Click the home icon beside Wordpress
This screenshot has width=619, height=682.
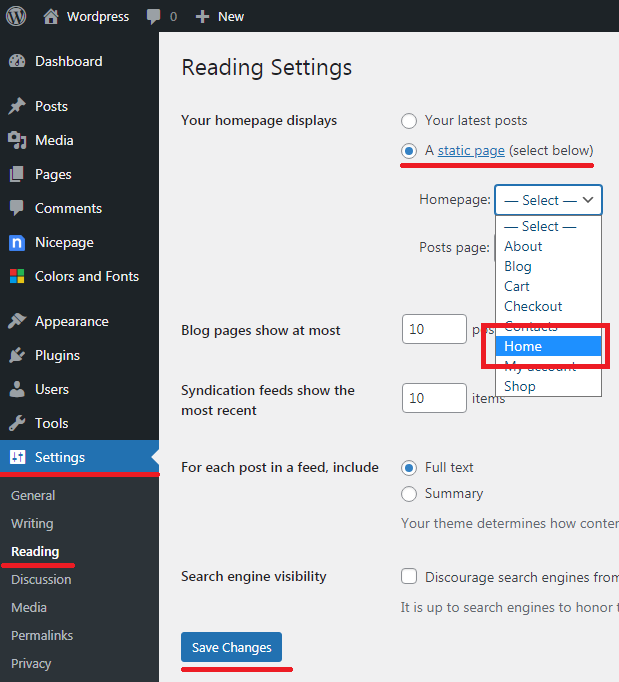click(51, 17)
